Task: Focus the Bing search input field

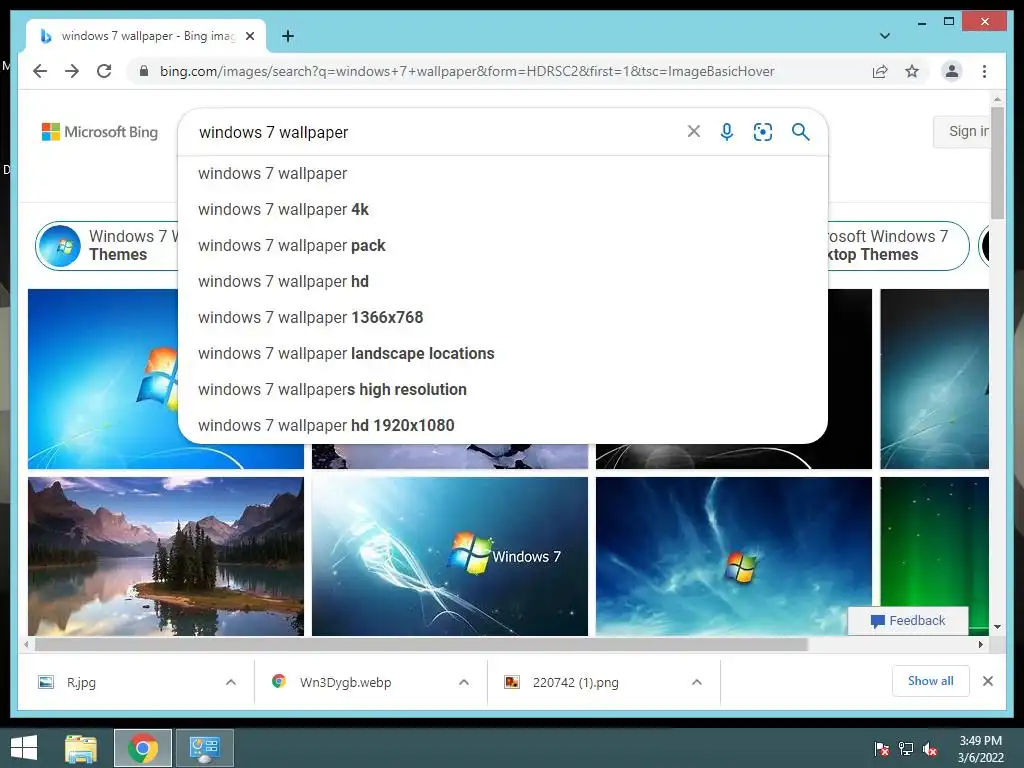Action: (x=438, y=132)
